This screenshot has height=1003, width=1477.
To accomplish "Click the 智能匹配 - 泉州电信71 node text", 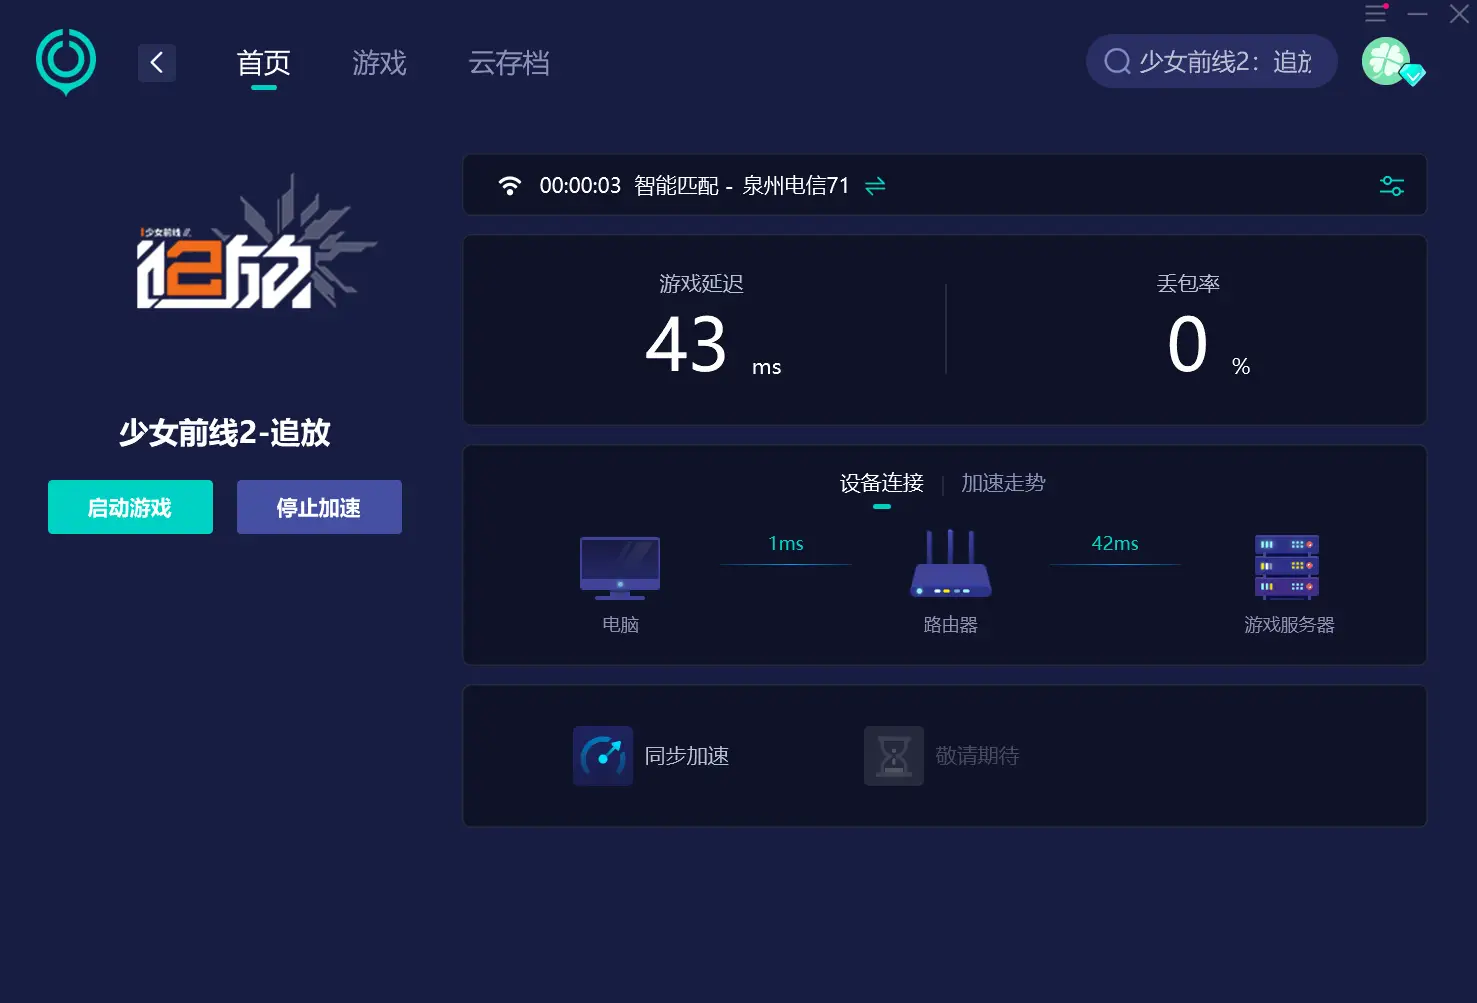I will tap(741, 186).
